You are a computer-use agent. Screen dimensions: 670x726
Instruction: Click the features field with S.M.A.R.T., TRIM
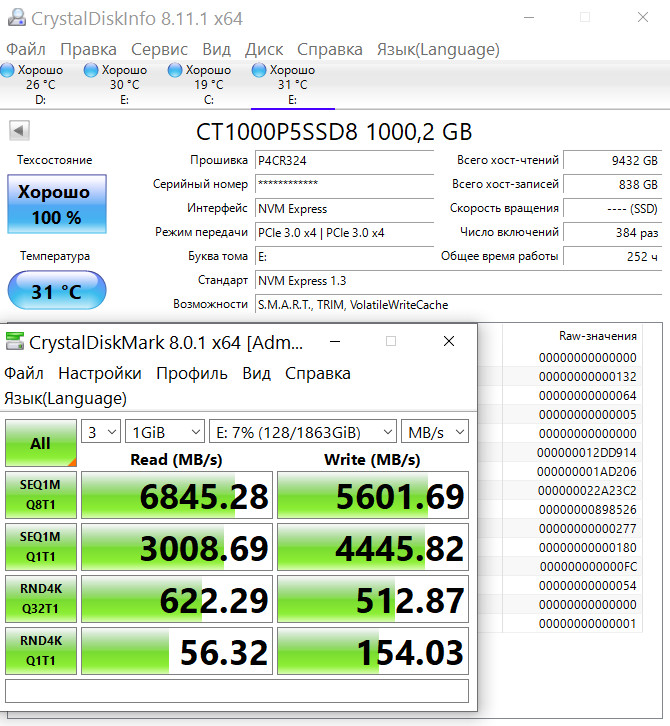(458, 305)
